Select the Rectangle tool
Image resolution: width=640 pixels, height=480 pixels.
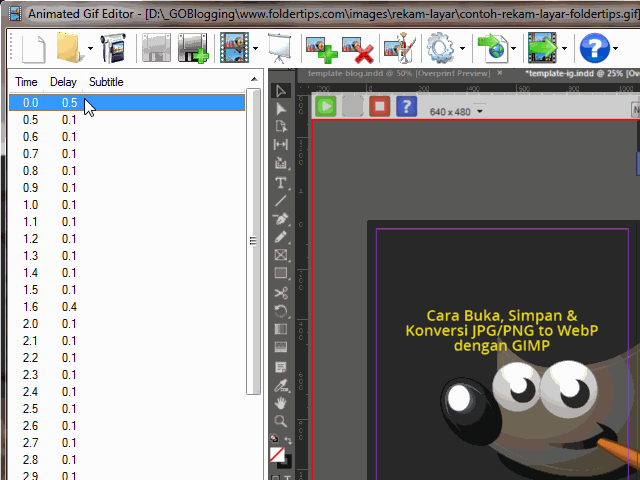pos(281,273)
